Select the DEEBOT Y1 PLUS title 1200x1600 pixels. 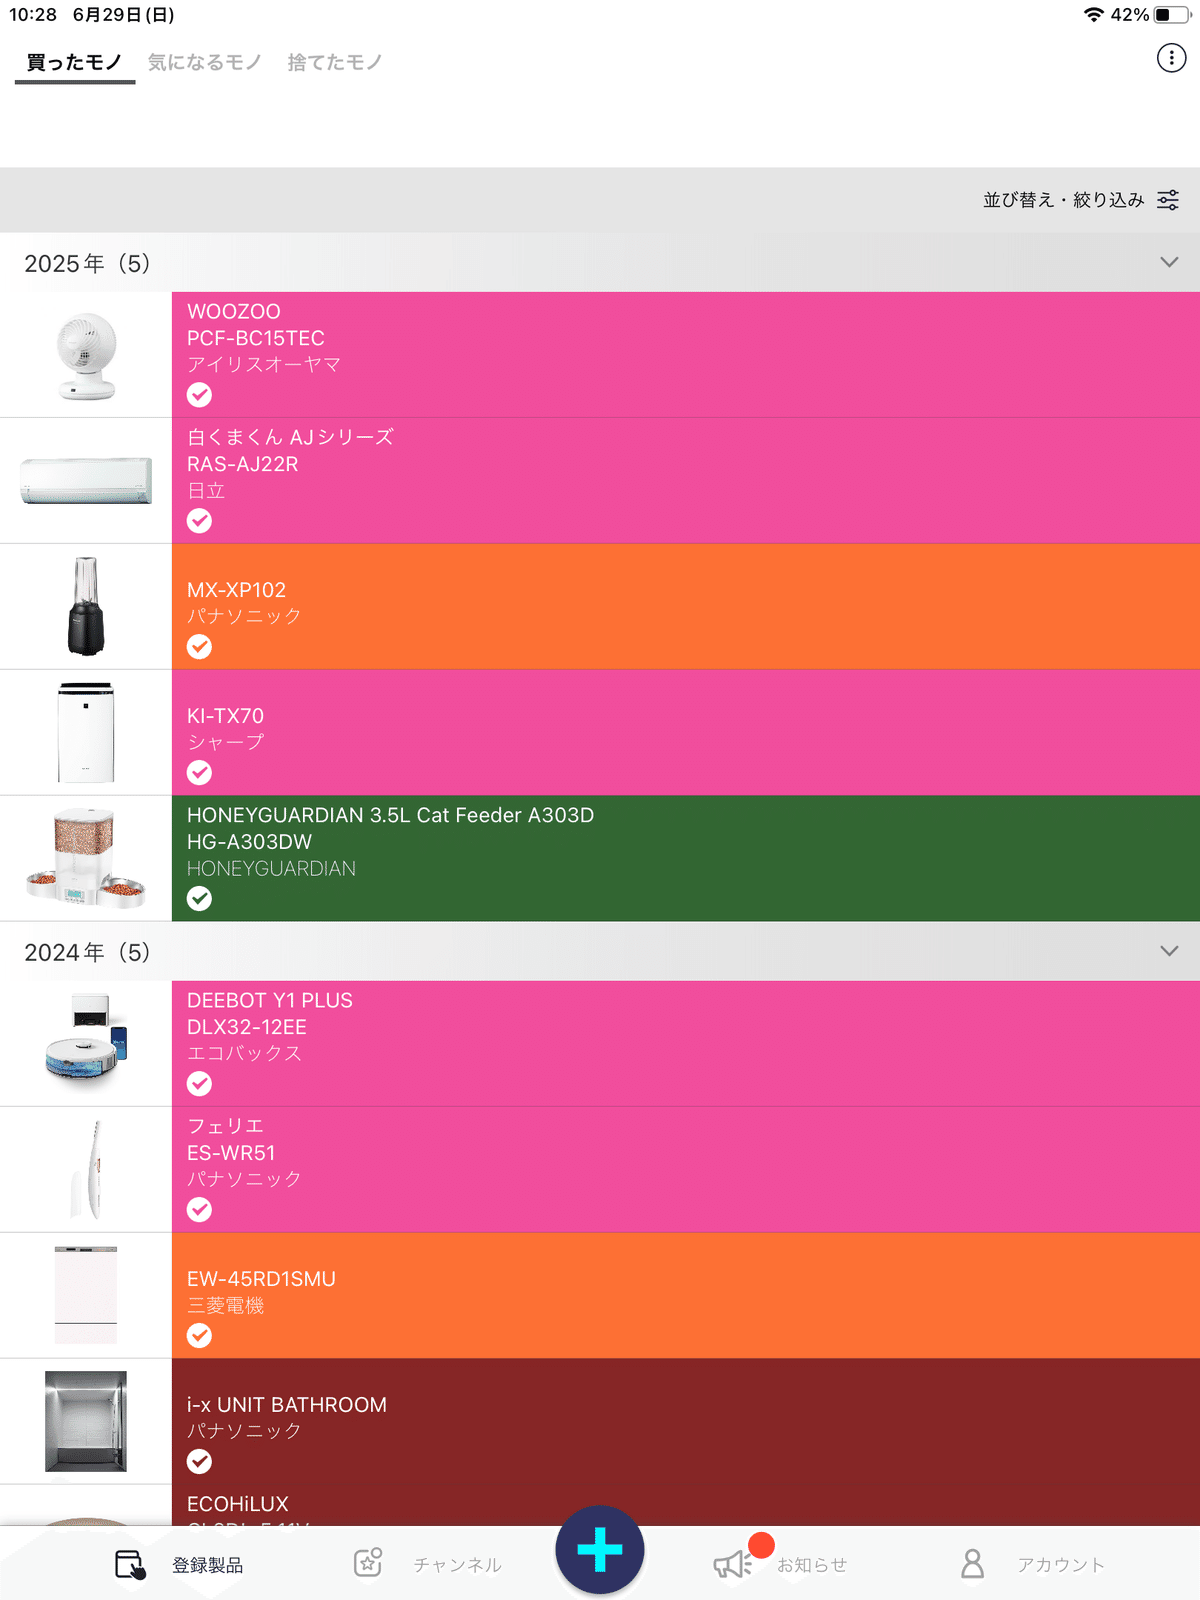270,1000
